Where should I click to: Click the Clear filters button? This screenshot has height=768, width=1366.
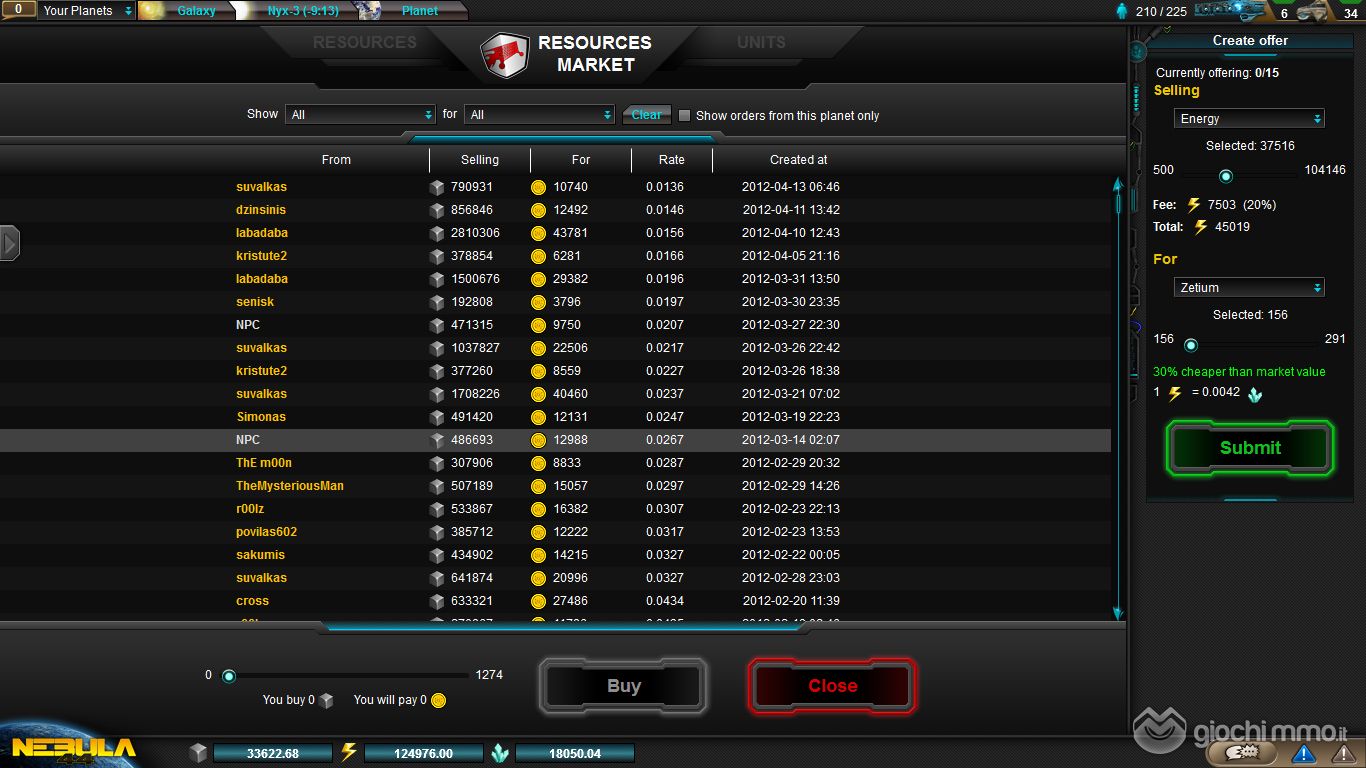point(646,115)
